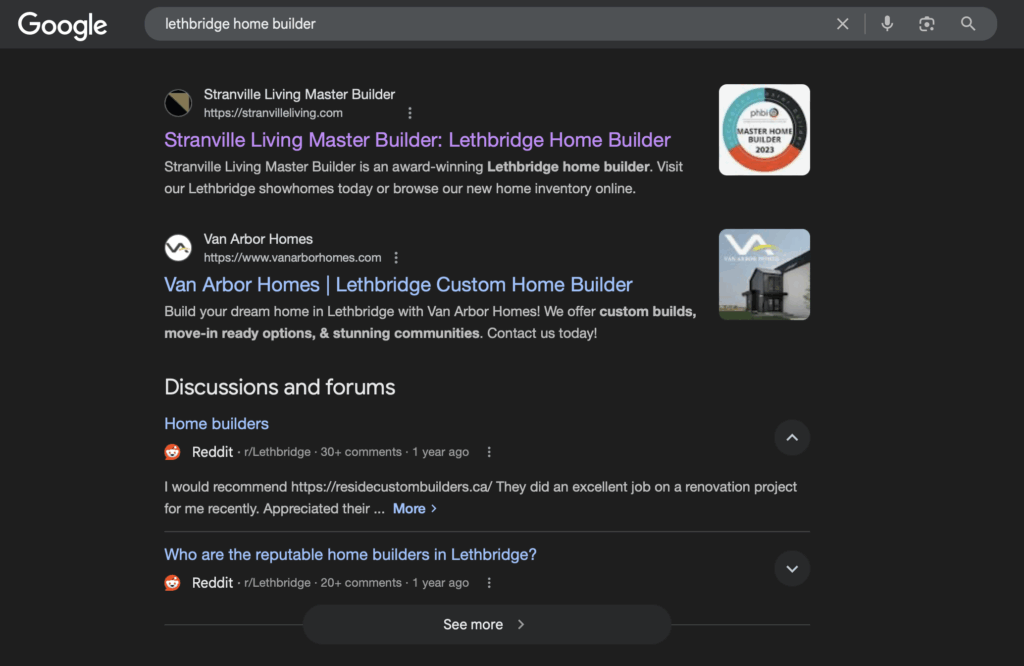Open three-dot menu for Van Arbor Homes result
The image size is (1024, 666).
coord(396,258)
